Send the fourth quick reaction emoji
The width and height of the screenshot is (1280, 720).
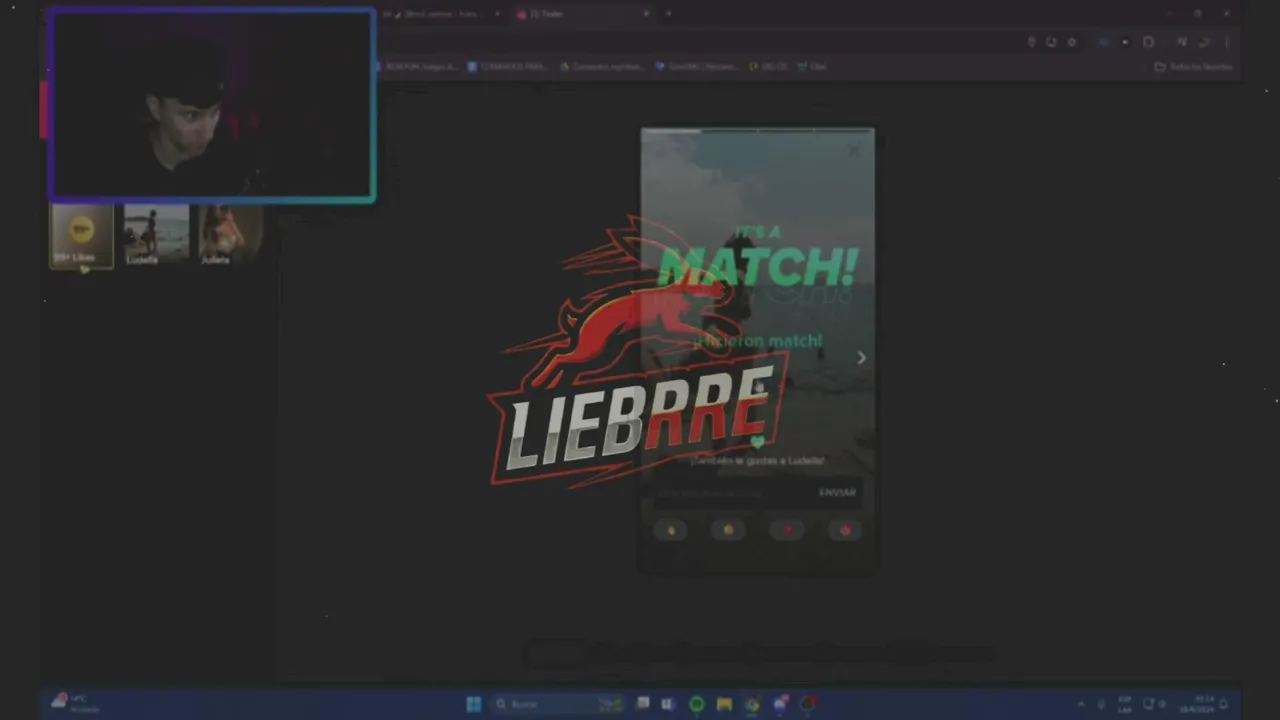845,530
